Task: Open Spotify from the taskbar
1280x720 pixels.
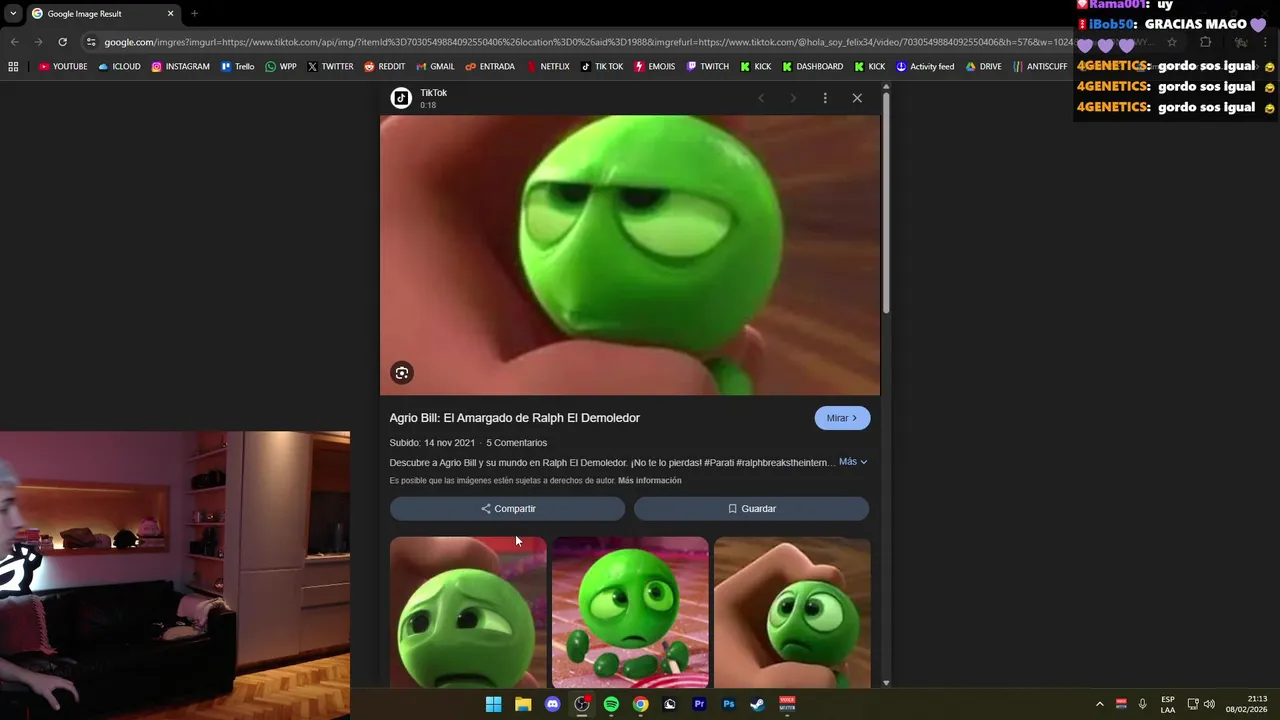Action: tap(611, 704)
